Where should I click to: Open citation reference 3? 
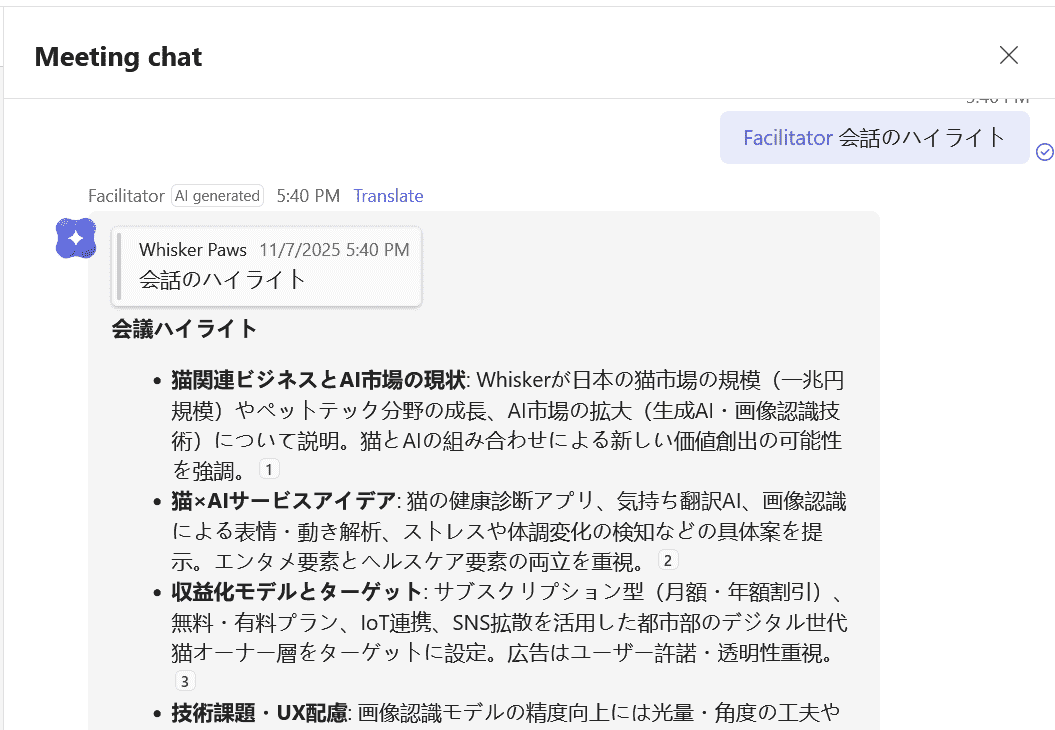(x=185, y=682)
